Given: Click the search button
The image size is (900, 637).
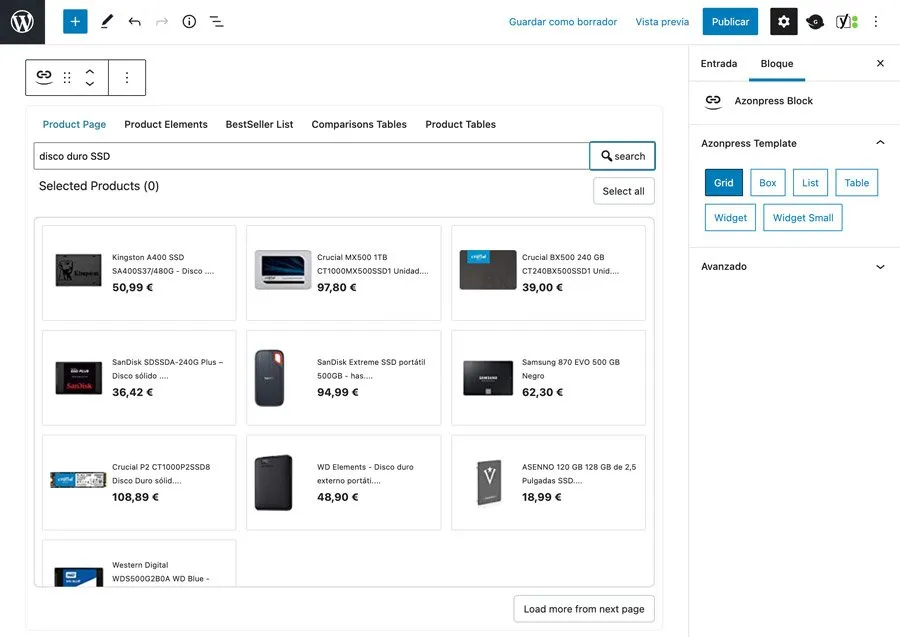Looking at the screenshot, I should point(622,156).
